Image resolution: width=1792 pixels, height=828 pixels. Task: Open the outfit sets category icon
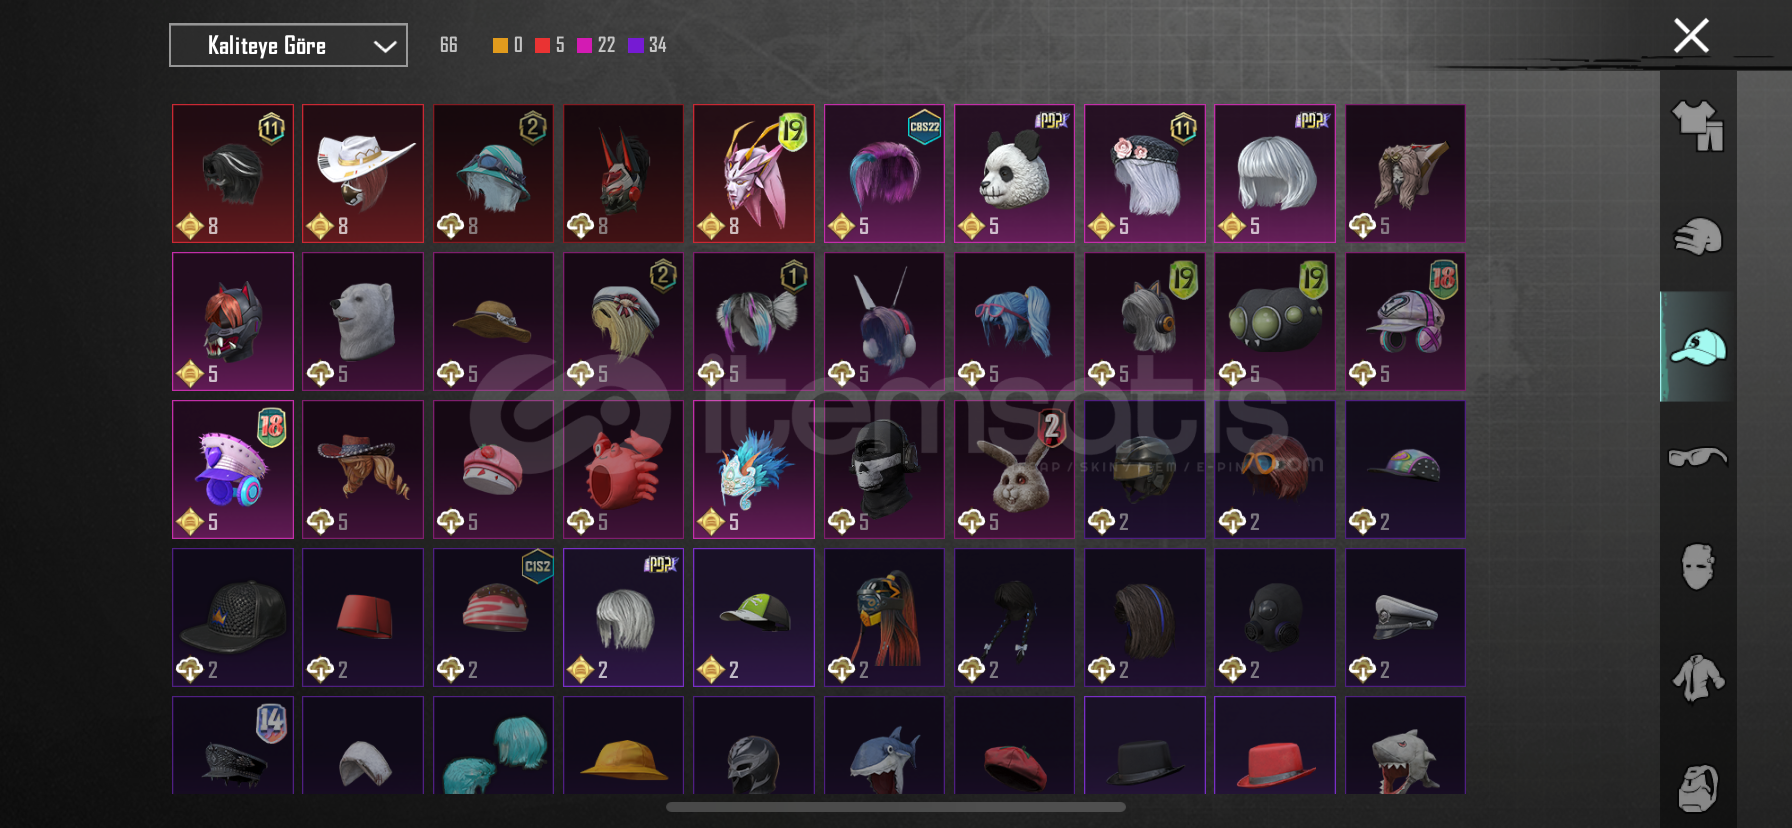(1698, 126)
